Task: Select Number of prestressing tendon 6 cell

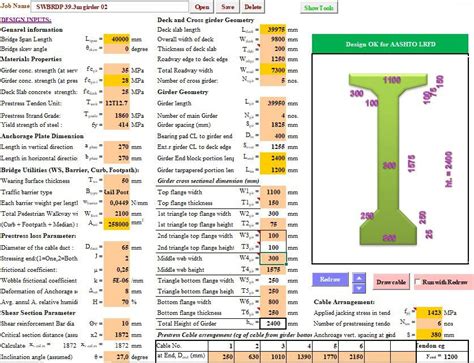Action: pyautogui.click(x=429, y=323)
